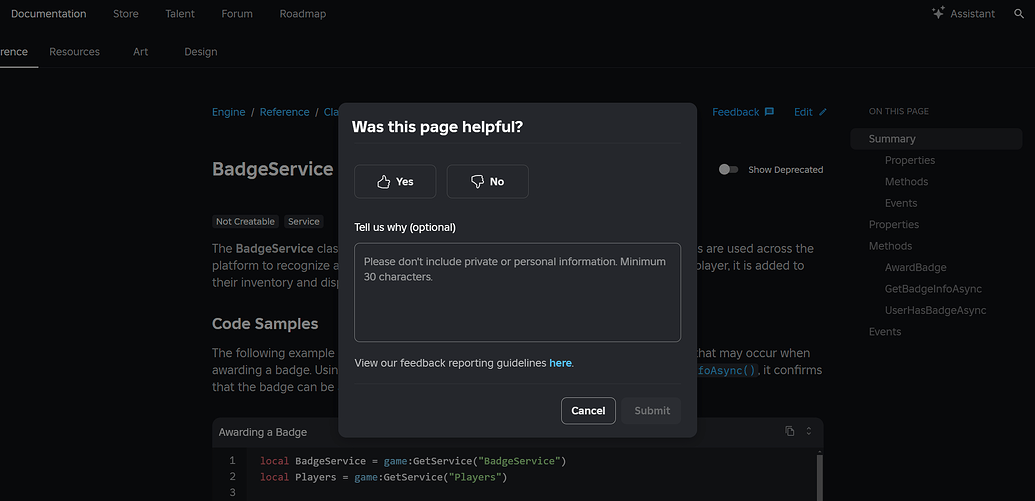Click the 'Tell us why (optional)' label
The width and height of the screenshot is (1035, 501).
coord(405,227)
